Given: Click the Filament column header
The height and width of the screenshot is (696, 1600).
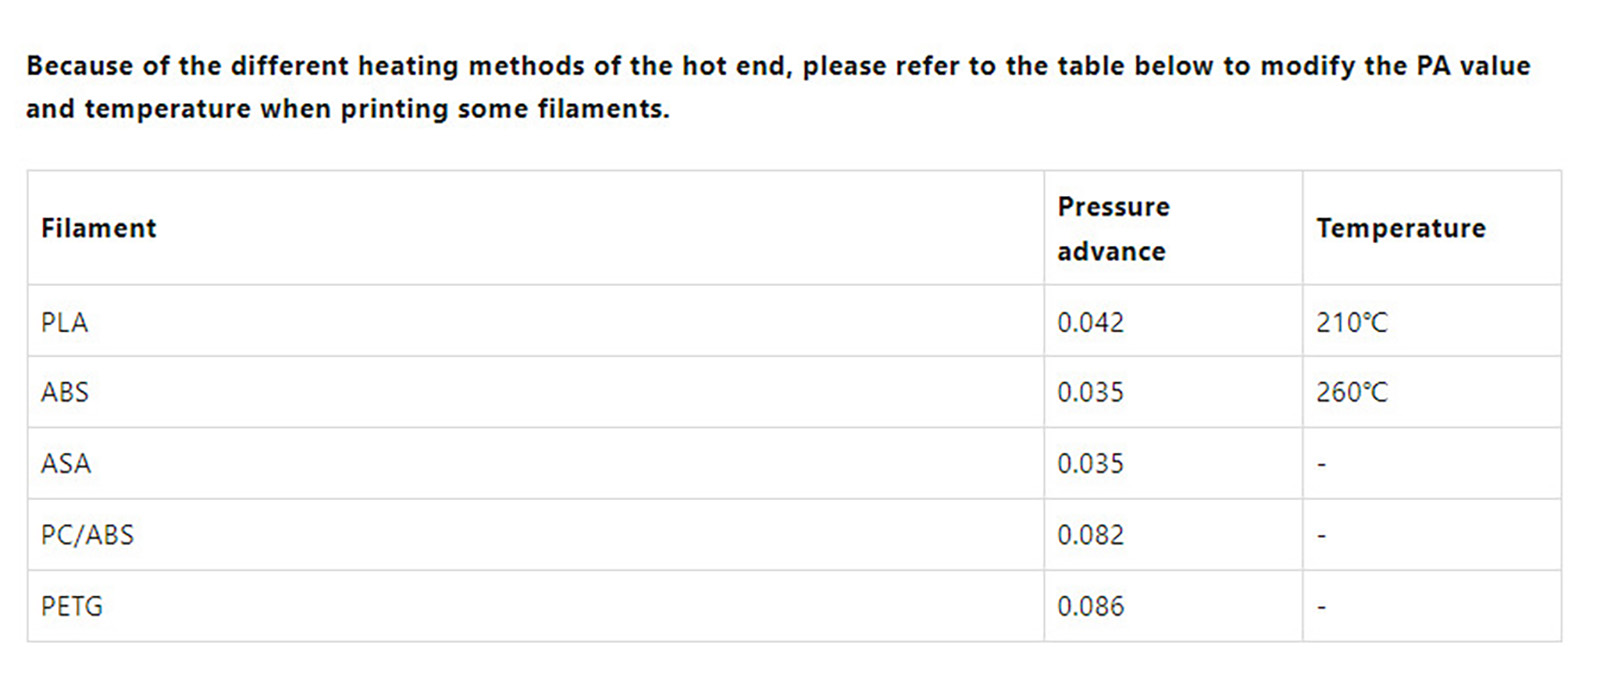Looking at the screenshot, I should [x=536, y=228].
